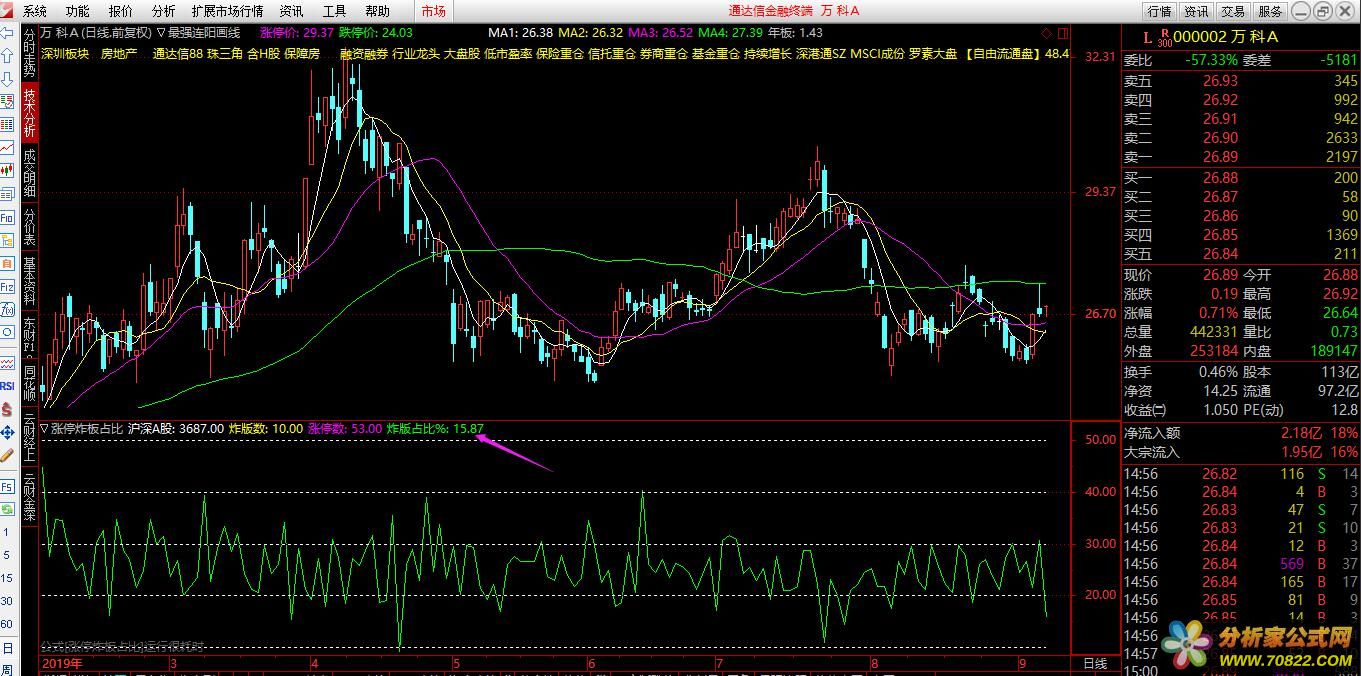The height and width of the screenshot is (676, 1361).
Task: Click the 行业龙头 tag
Action: 416,54
